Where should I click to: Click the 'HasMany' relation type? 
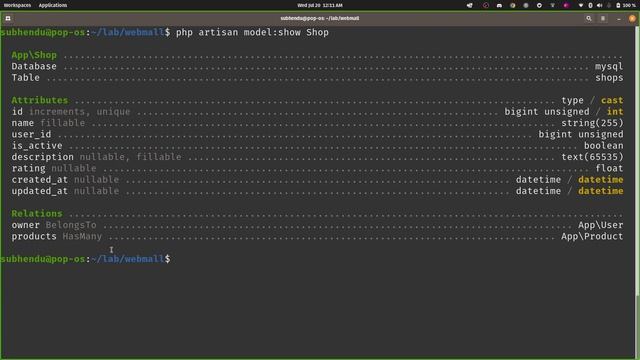[82, 237]
